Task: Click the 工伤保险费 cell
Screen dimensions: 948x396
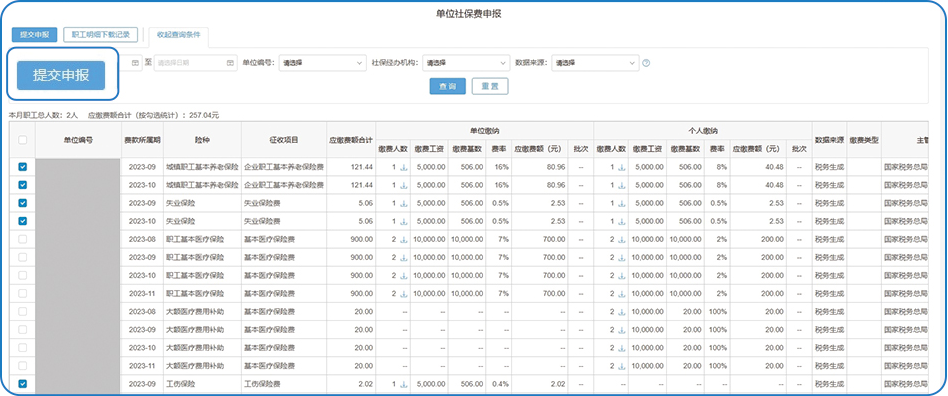Action: click(x=284, y=384)
